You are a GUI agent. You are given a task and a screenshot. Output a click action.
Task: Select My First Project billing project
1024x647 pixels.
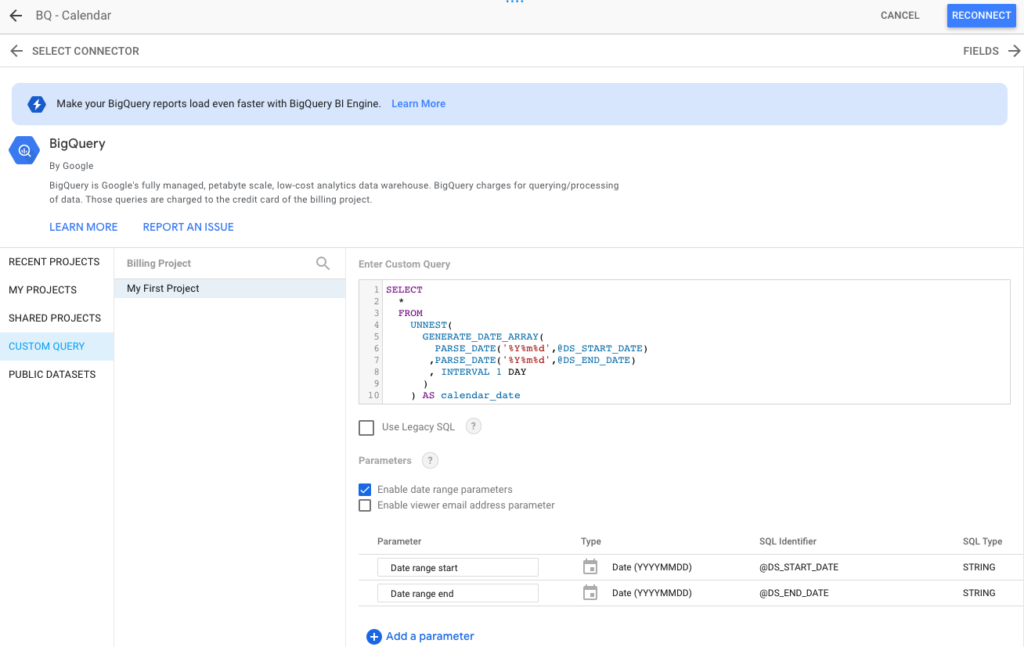tap(229, 289)
